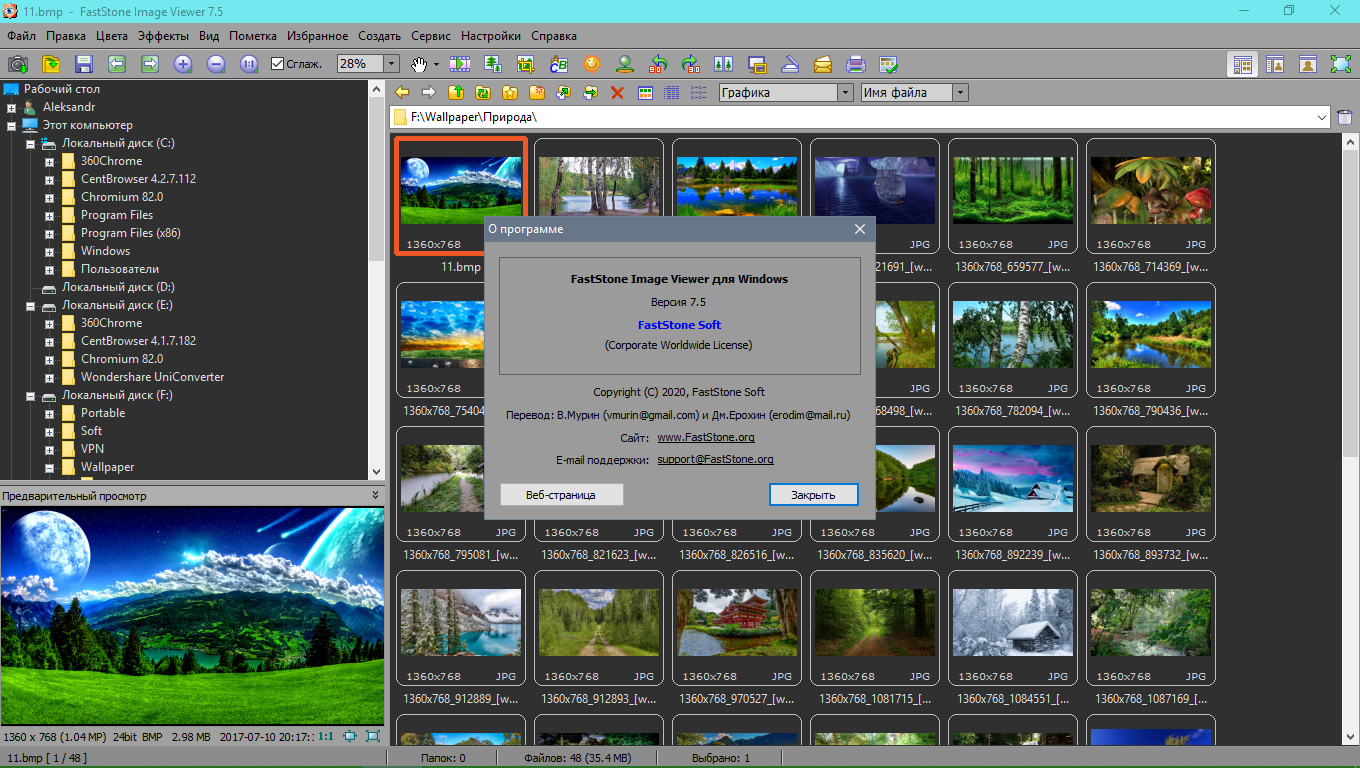Viewport: 1360px width, 768px height.
Task: Click the Scanner acquire icon
Action: [x=790, y=64]
